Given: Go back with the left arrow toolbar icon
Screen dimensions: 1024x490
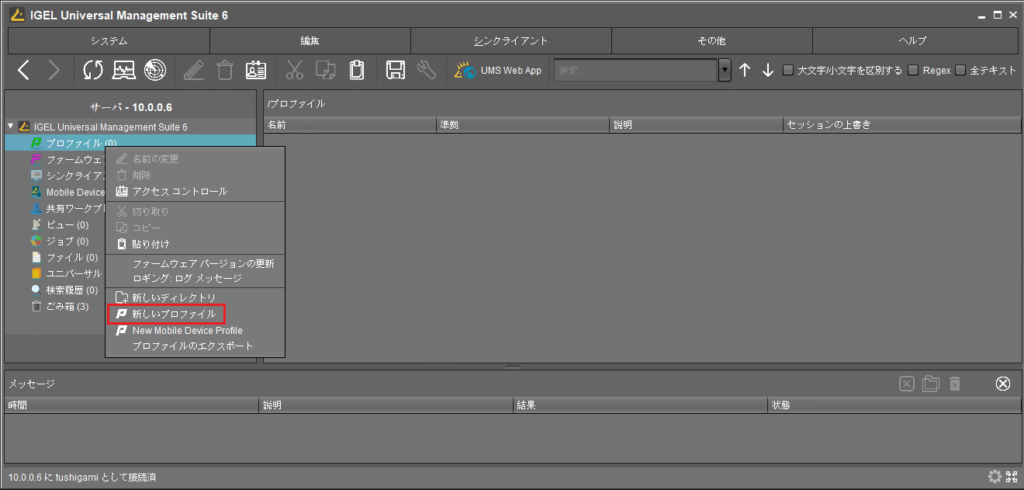Looking at the screenshot, I should [24, 70].
